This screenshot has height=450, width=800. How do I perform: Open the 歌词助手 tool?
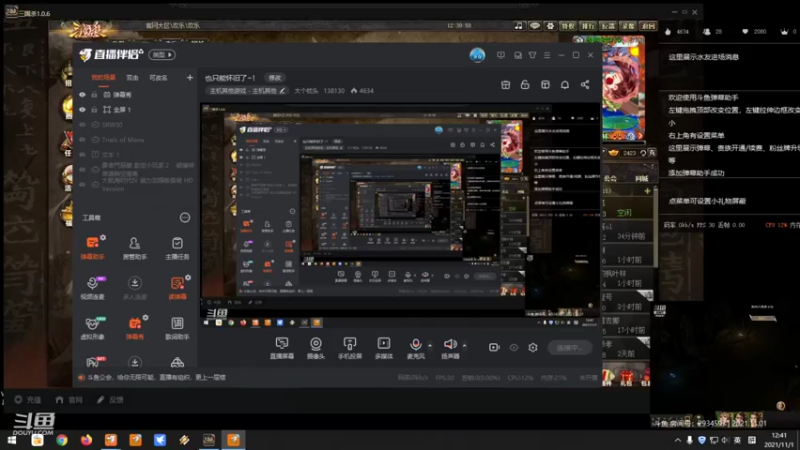tap(177, 329)
